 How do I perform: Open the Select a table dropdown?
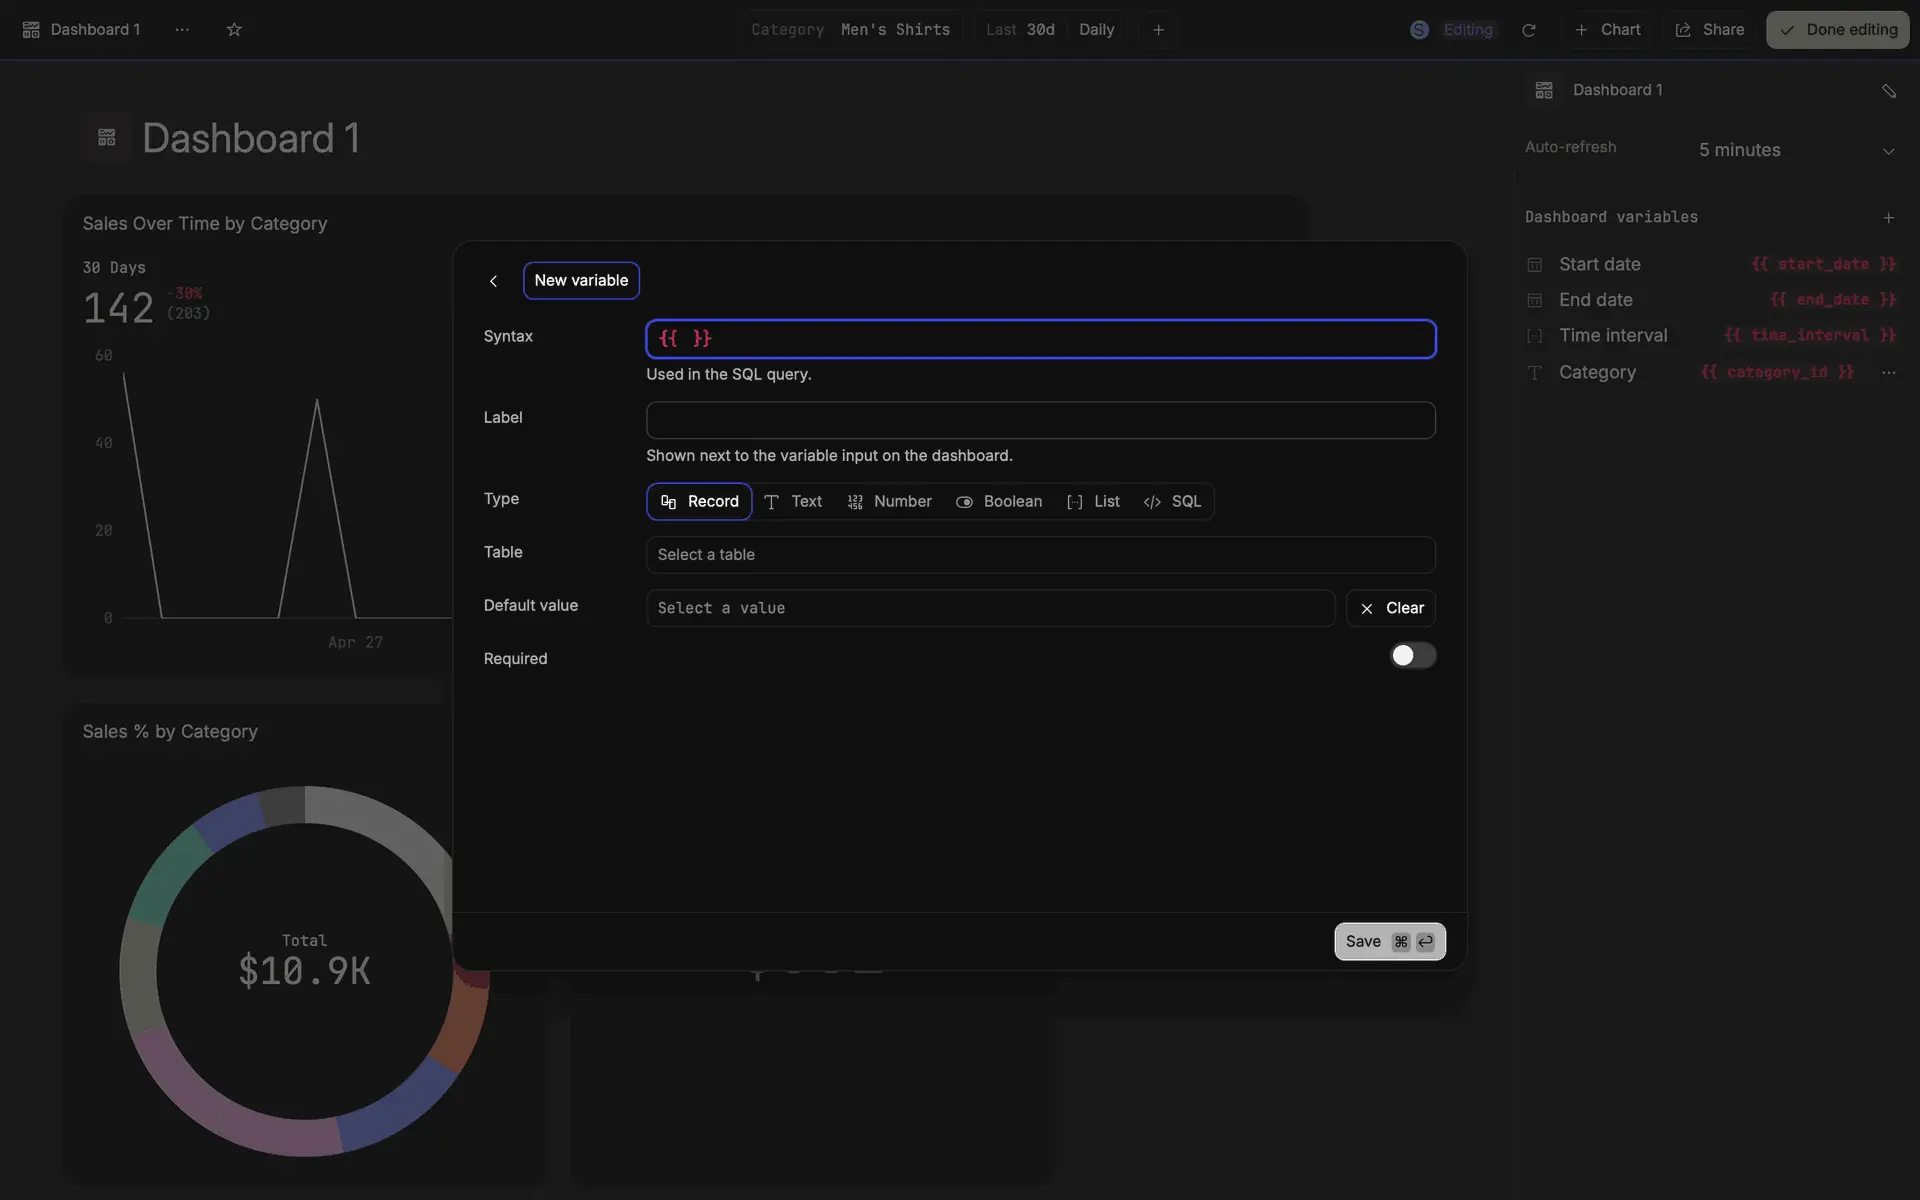(x=1040, y=555)
